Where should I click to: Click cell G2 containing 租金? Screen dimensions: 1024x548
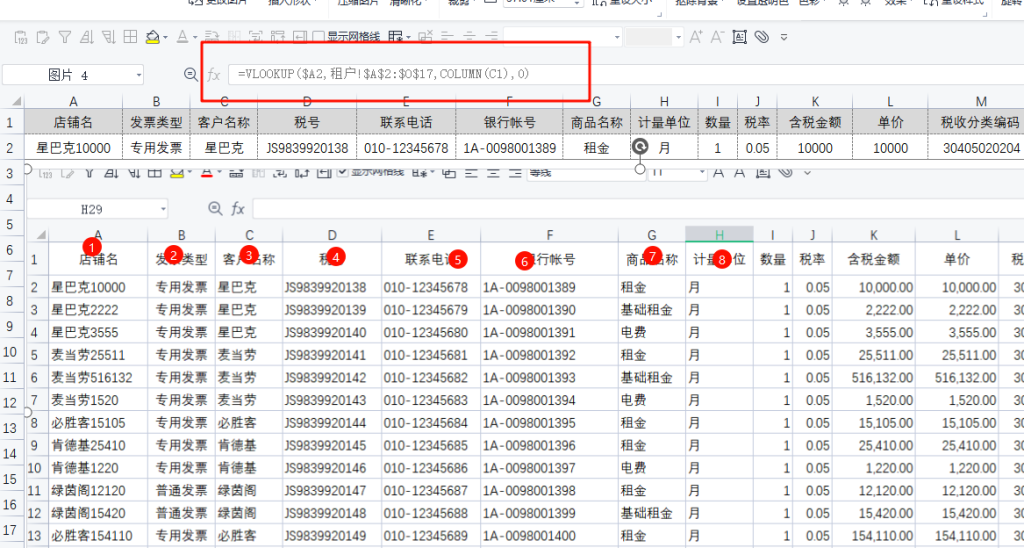pyautogui.click(x=596, y=148)
